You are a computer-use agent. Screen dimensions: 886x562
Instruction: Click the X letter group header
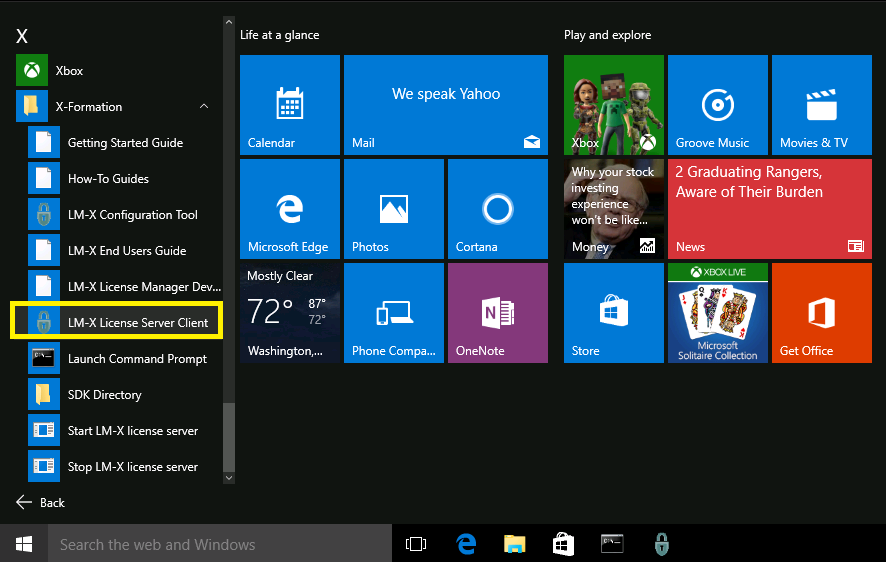pyautogui.click(x=22, y=37)
